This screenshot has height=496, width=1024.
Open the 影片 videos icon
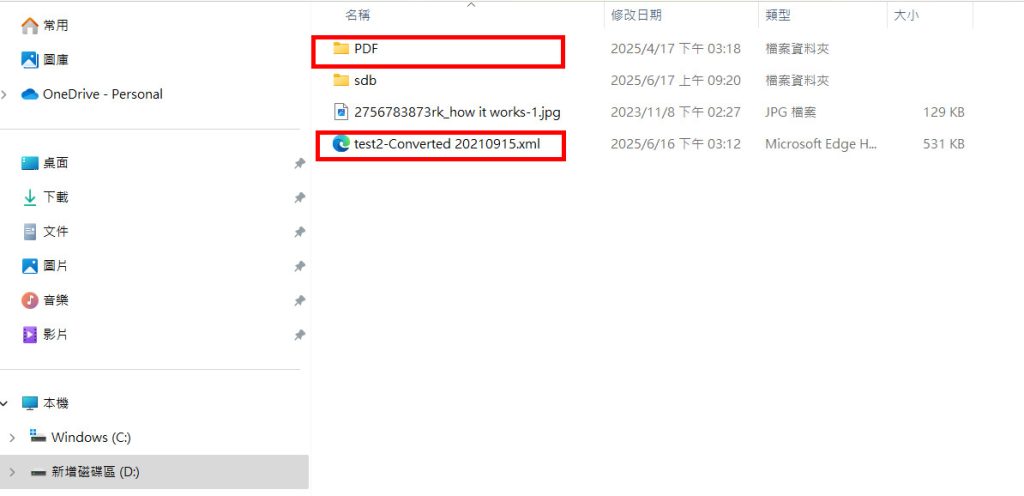(30, 335)
